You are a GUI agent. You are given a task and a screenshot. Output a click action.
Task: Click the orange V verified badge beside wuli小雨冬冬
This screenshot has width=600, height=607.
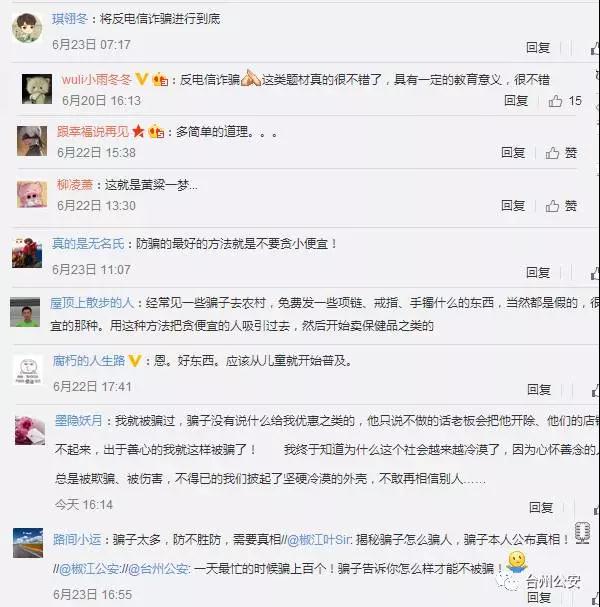tap(142, 79)
